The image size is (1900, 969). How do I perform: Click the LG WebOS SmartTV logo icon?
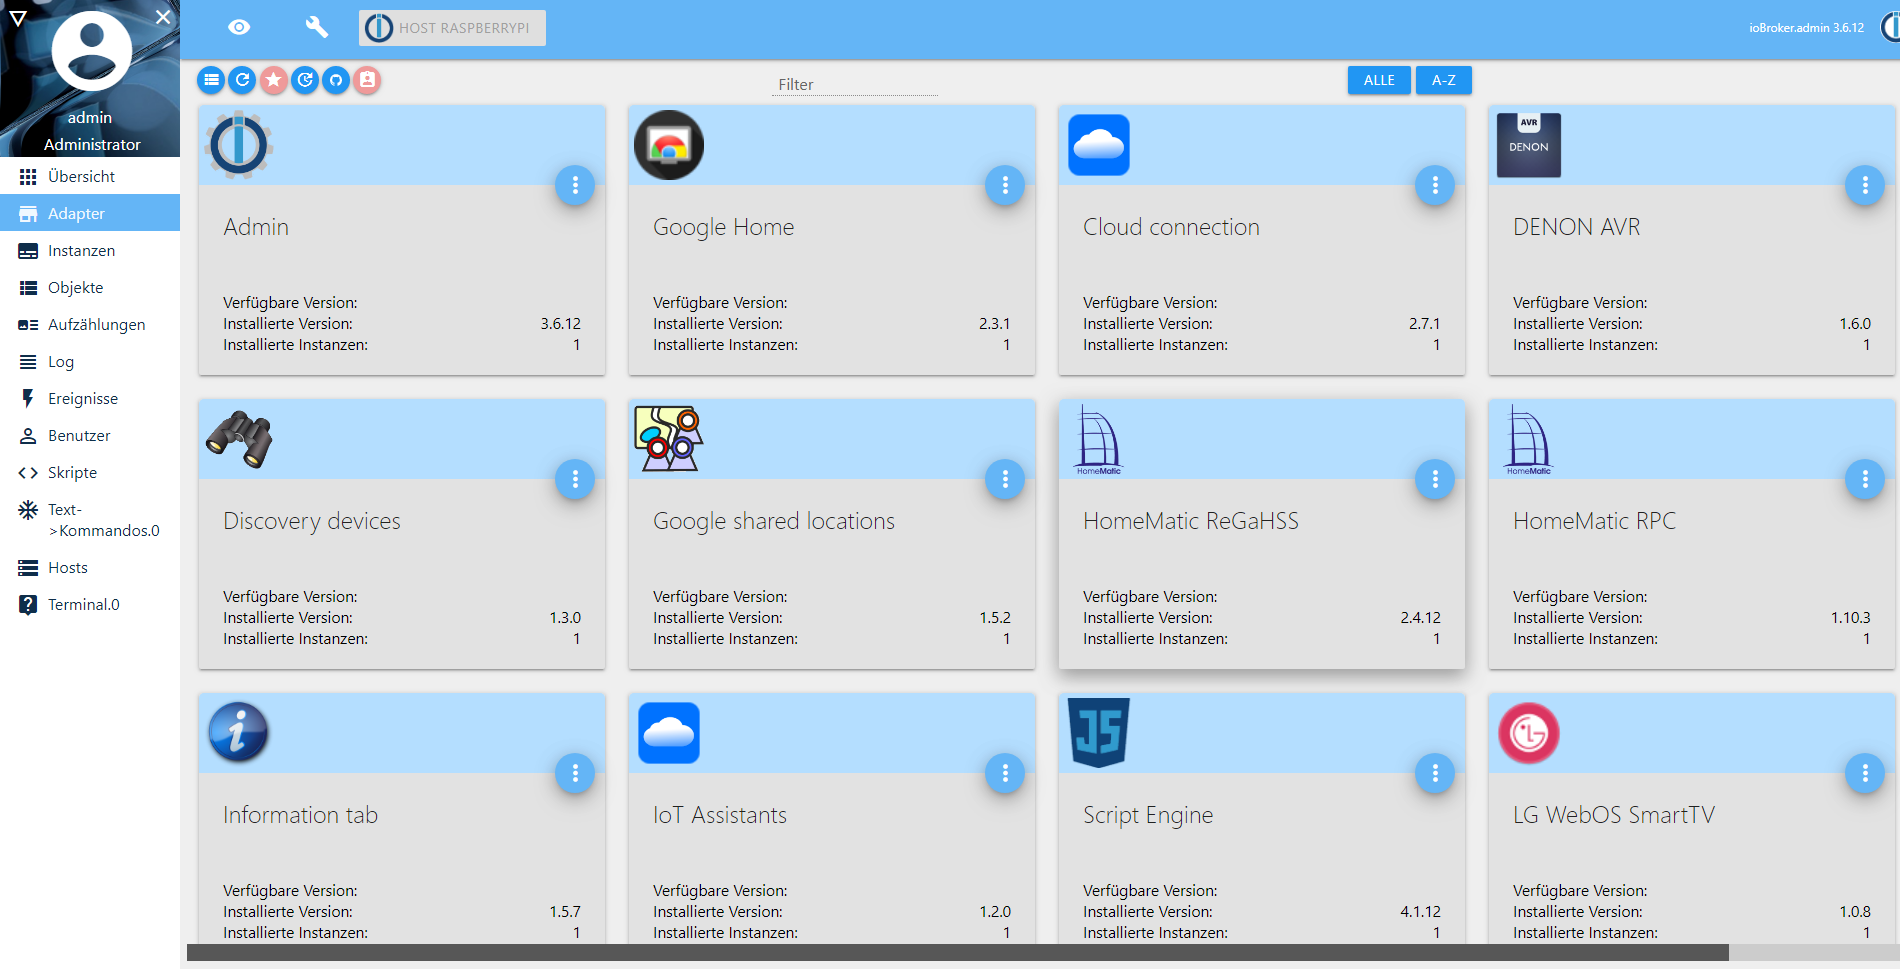pyautogui.click(x=1529, y=733)
